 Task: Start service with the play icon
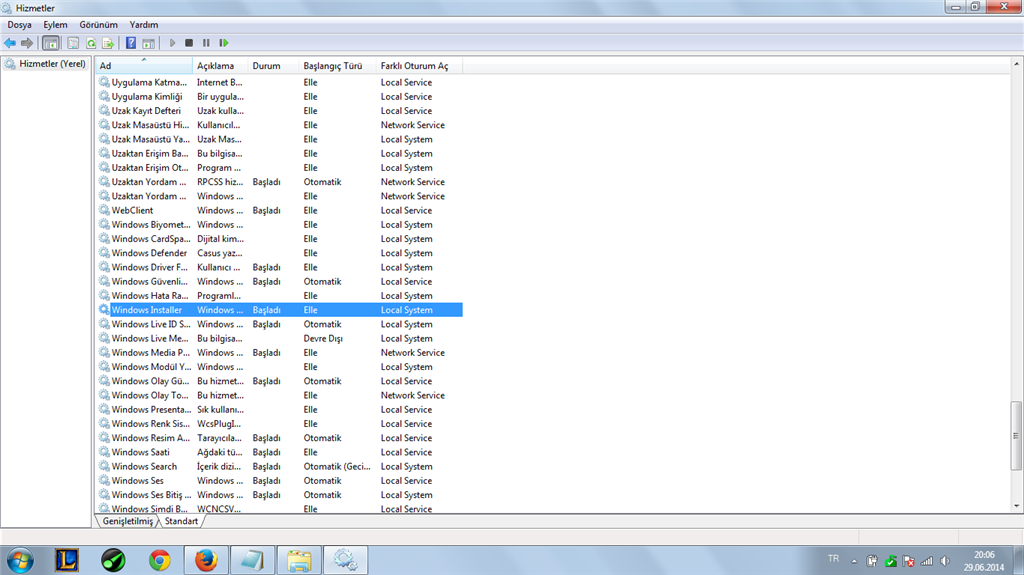pyautogui.click(x=172, y=43)
